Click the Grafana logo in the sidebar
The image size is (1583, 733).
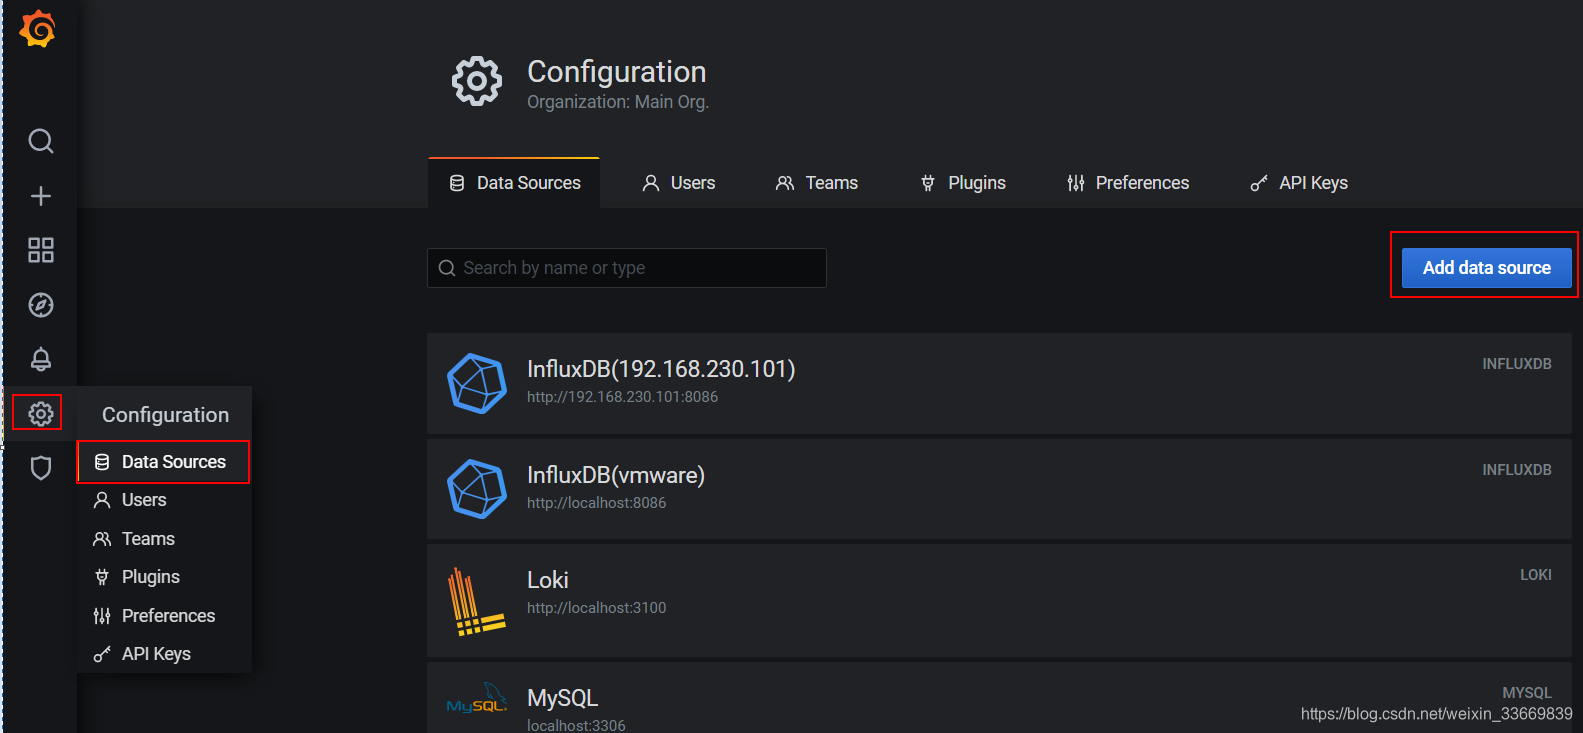[38, 29]
